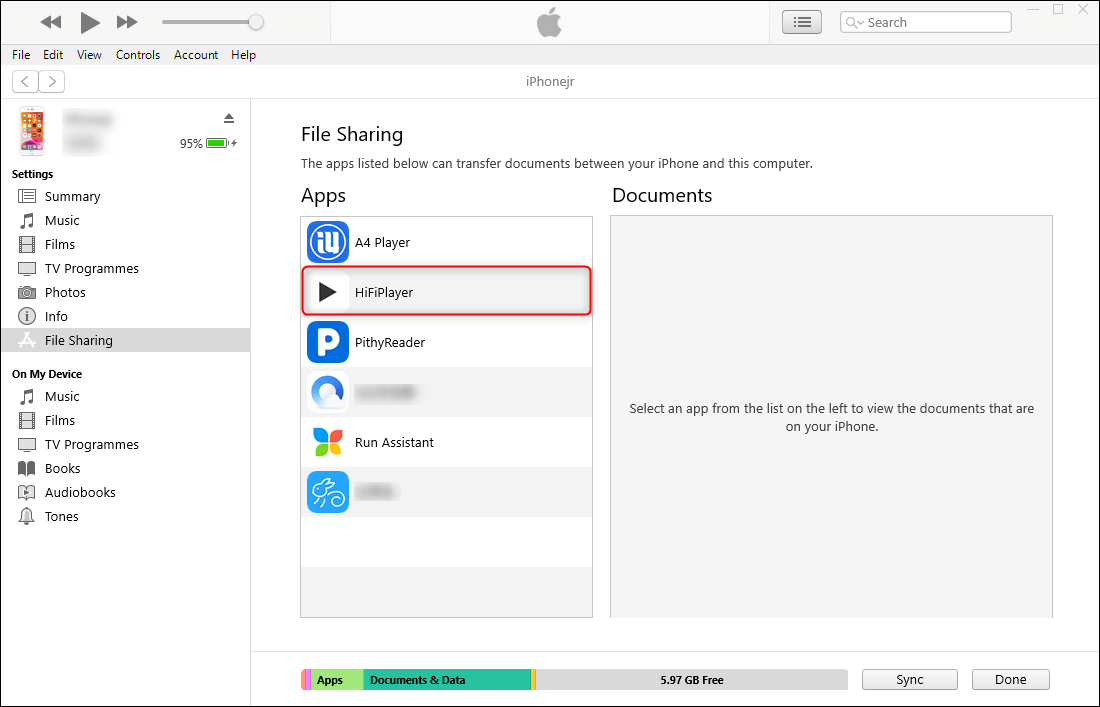Image resolution: width=1100 pixels, height=707 pixels.
Task: Click the Play button
Action: [90, 22]
